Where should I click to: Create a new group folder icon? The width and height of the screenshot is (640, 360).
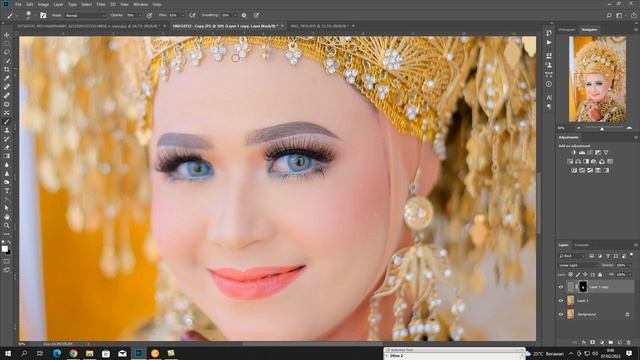tap(611, 342)
